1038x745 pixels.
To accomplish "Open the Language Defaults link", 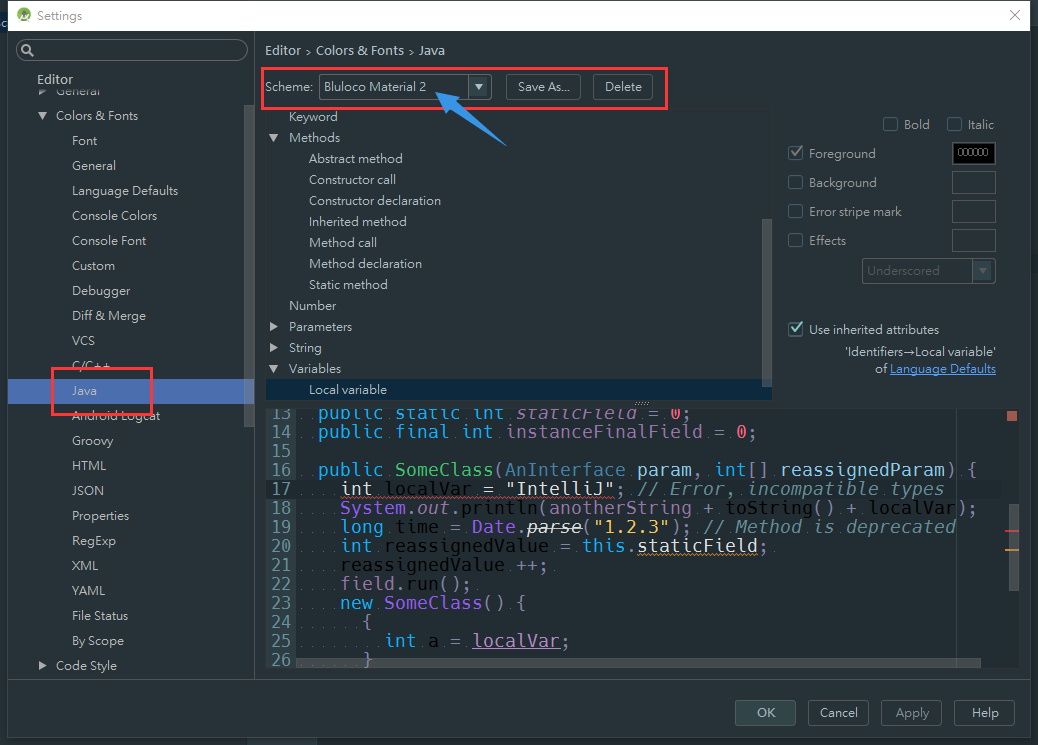I will (x=943, y=369).
